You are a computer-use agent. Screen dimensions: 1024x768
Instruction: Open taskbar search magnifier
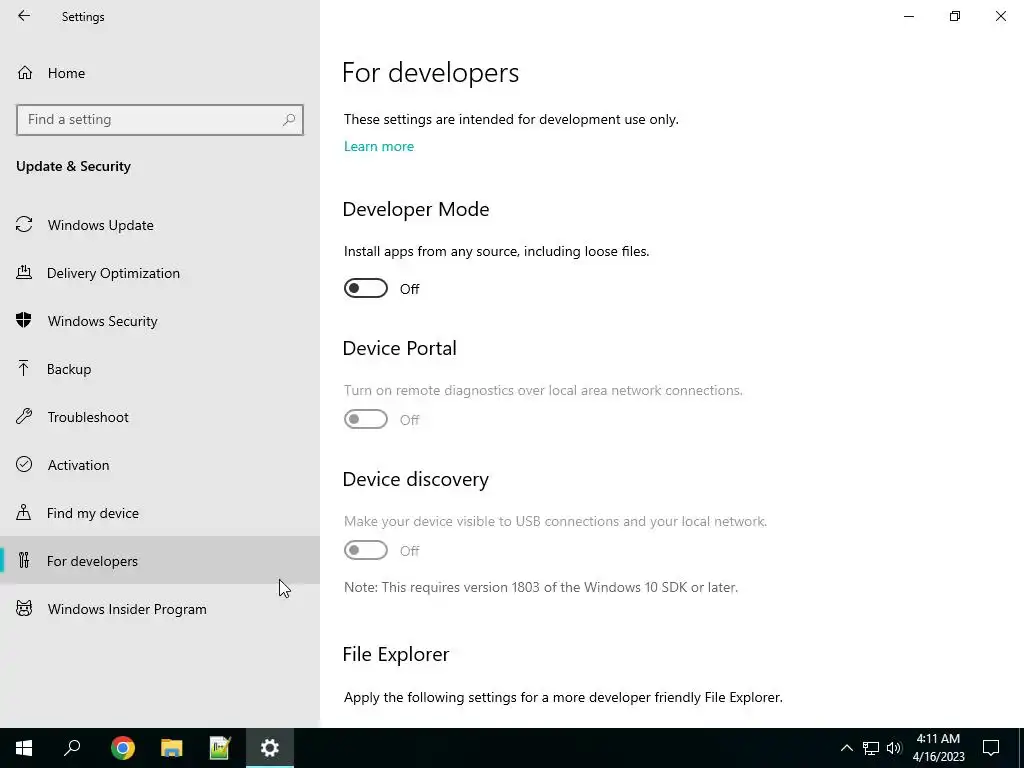click(72, 748)
